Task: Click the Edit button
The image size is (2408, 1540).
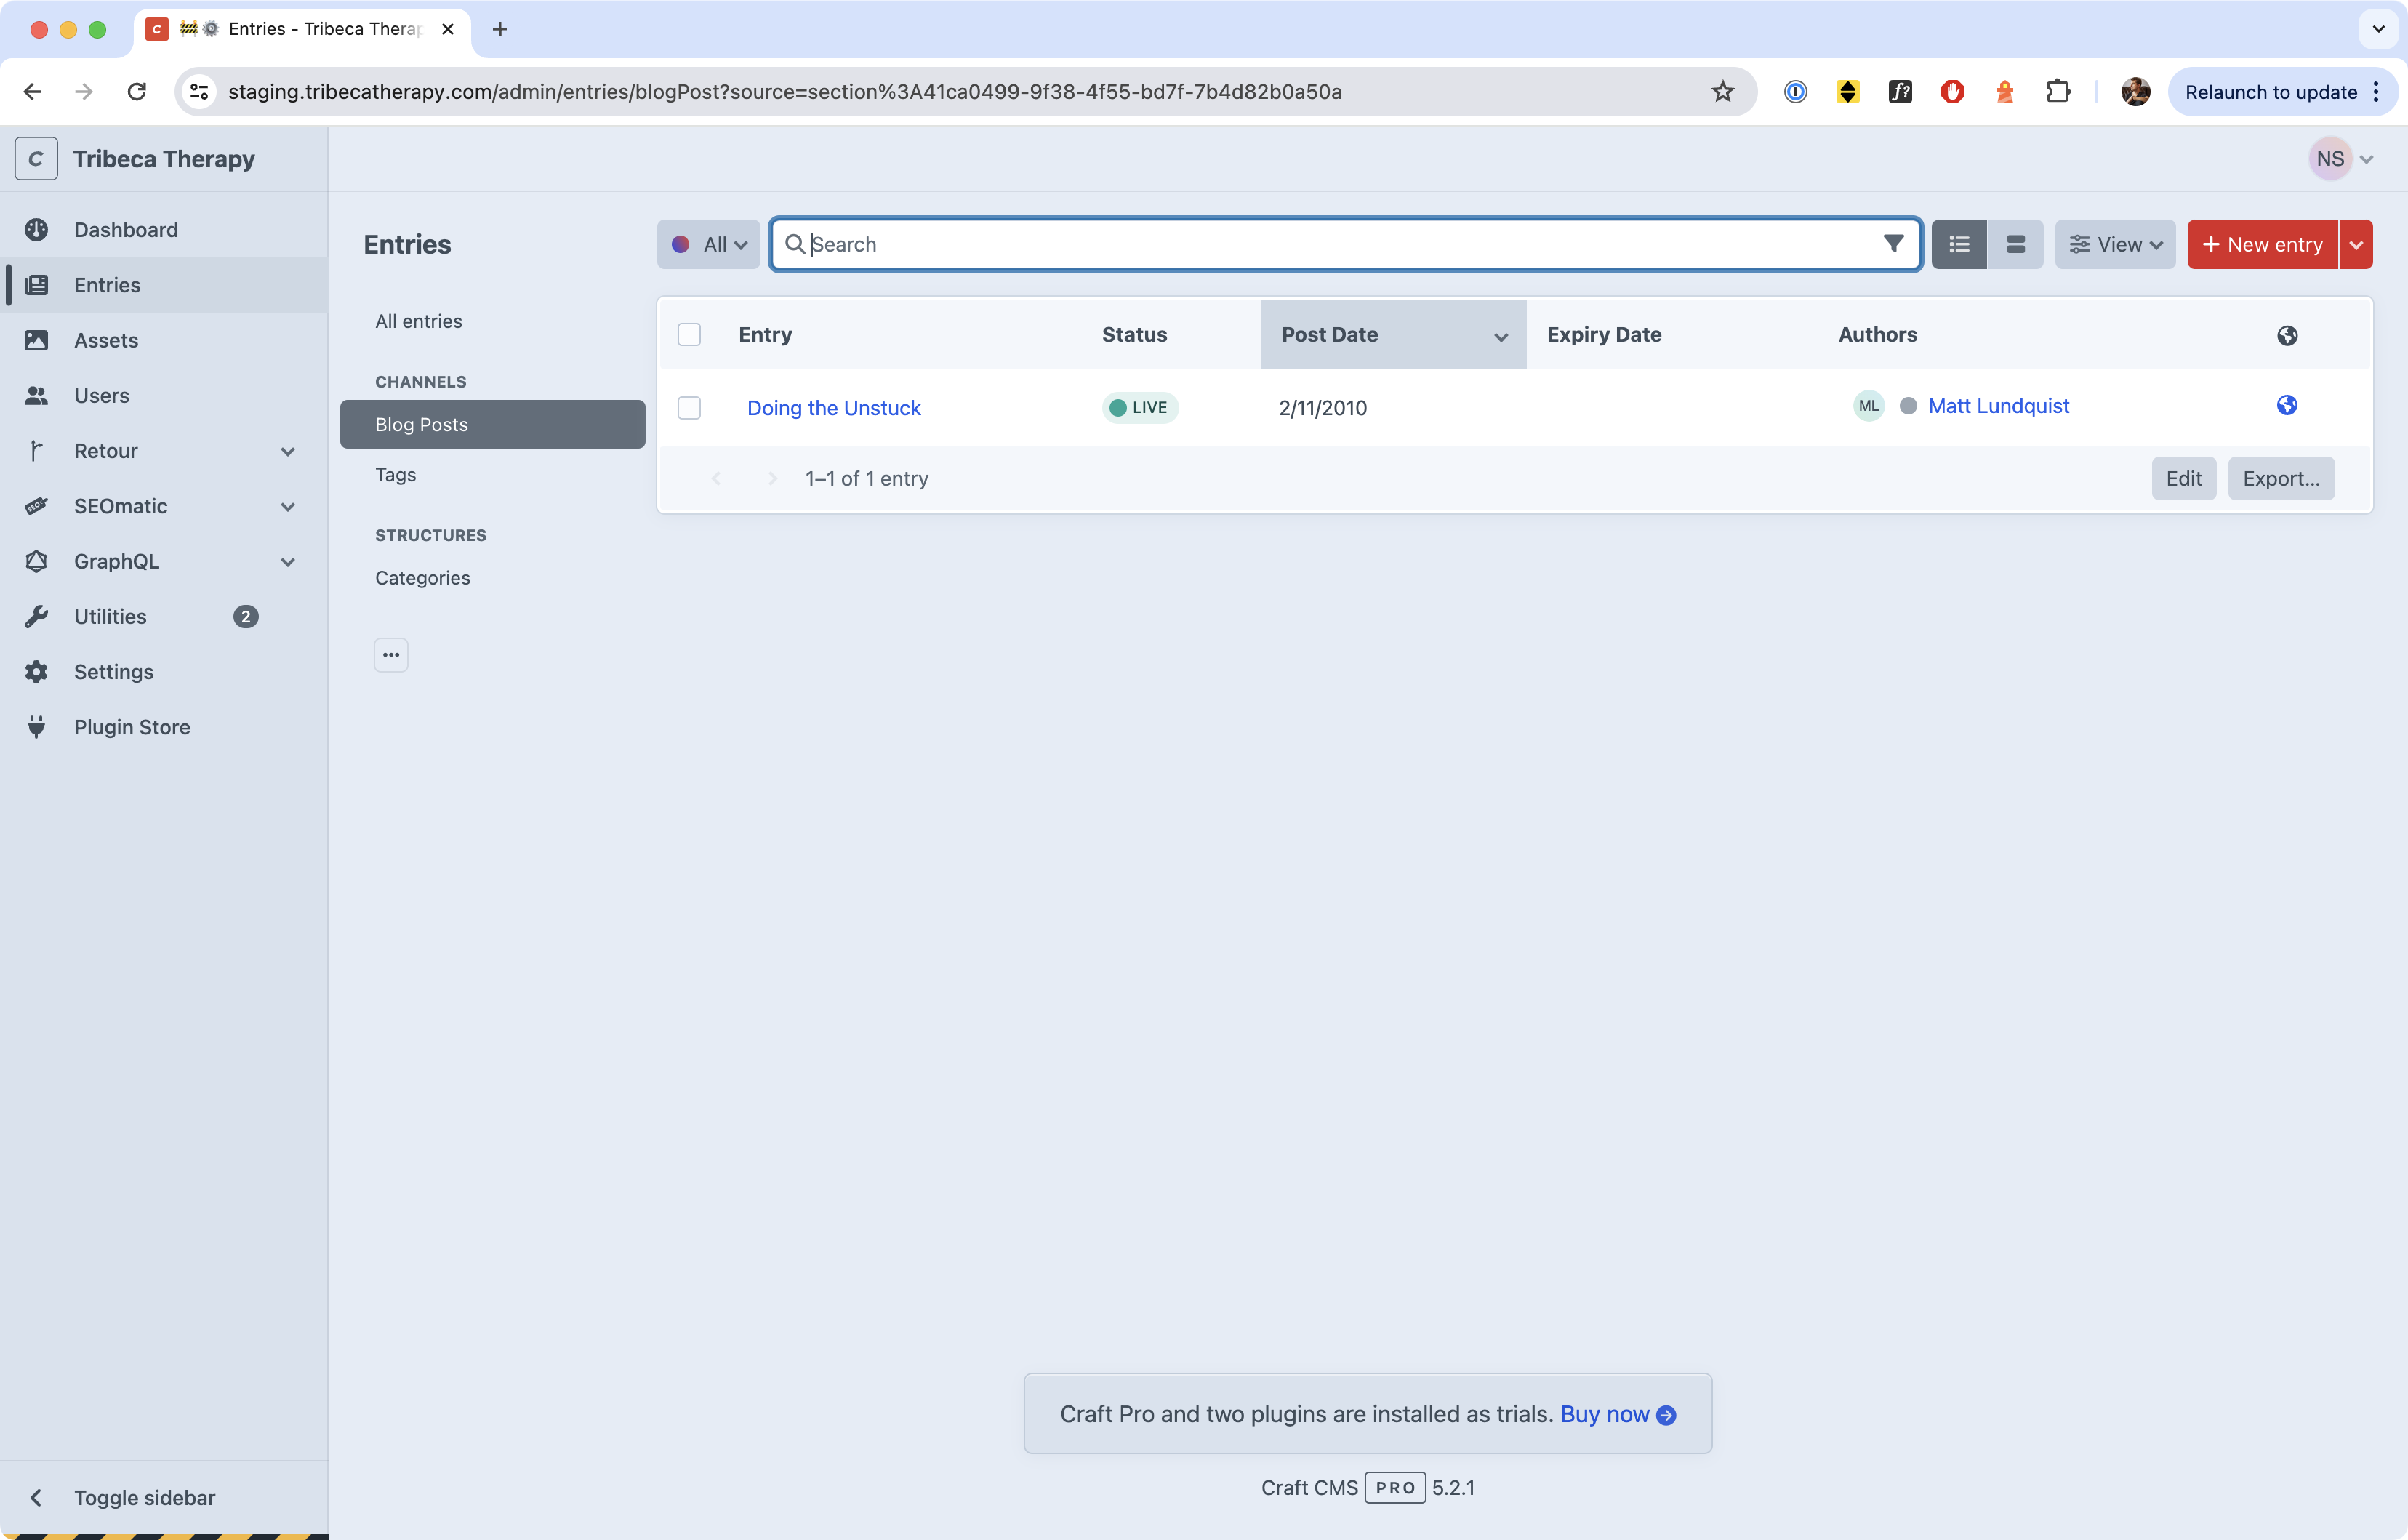Action: [x=2184, y=478]
